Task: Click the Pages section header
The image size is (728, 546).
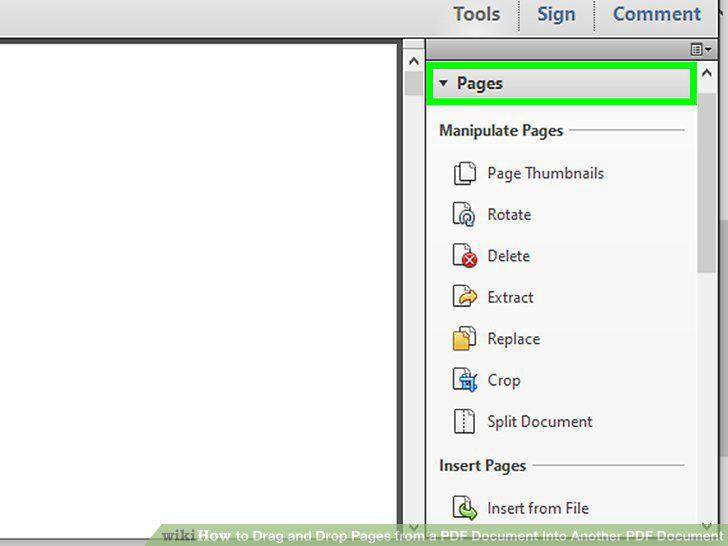Action: (x=561, y=84)
